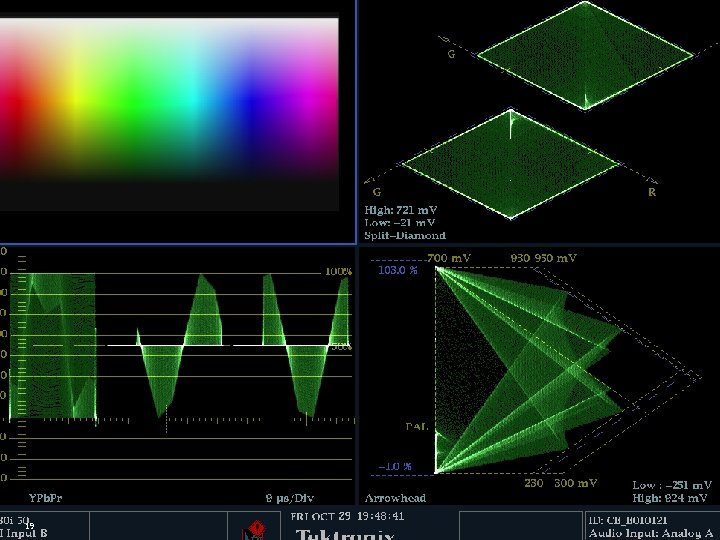Select the color gradient picture tile

click(x=177, y=121)
